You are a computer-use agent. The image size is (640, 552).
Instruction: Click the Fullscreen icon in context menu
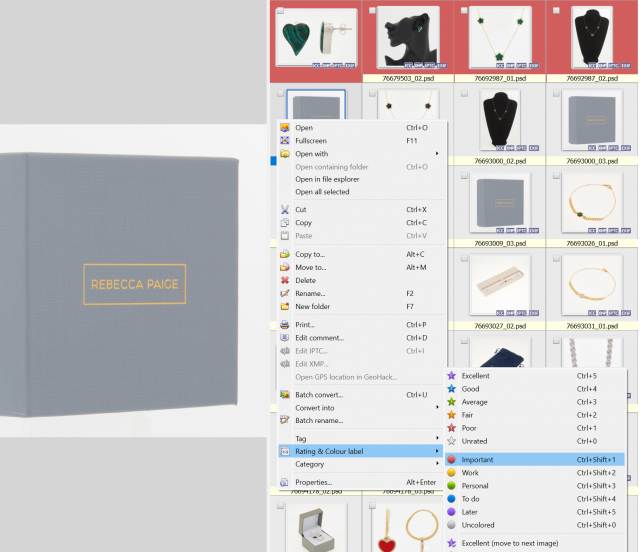coord(285,140)
